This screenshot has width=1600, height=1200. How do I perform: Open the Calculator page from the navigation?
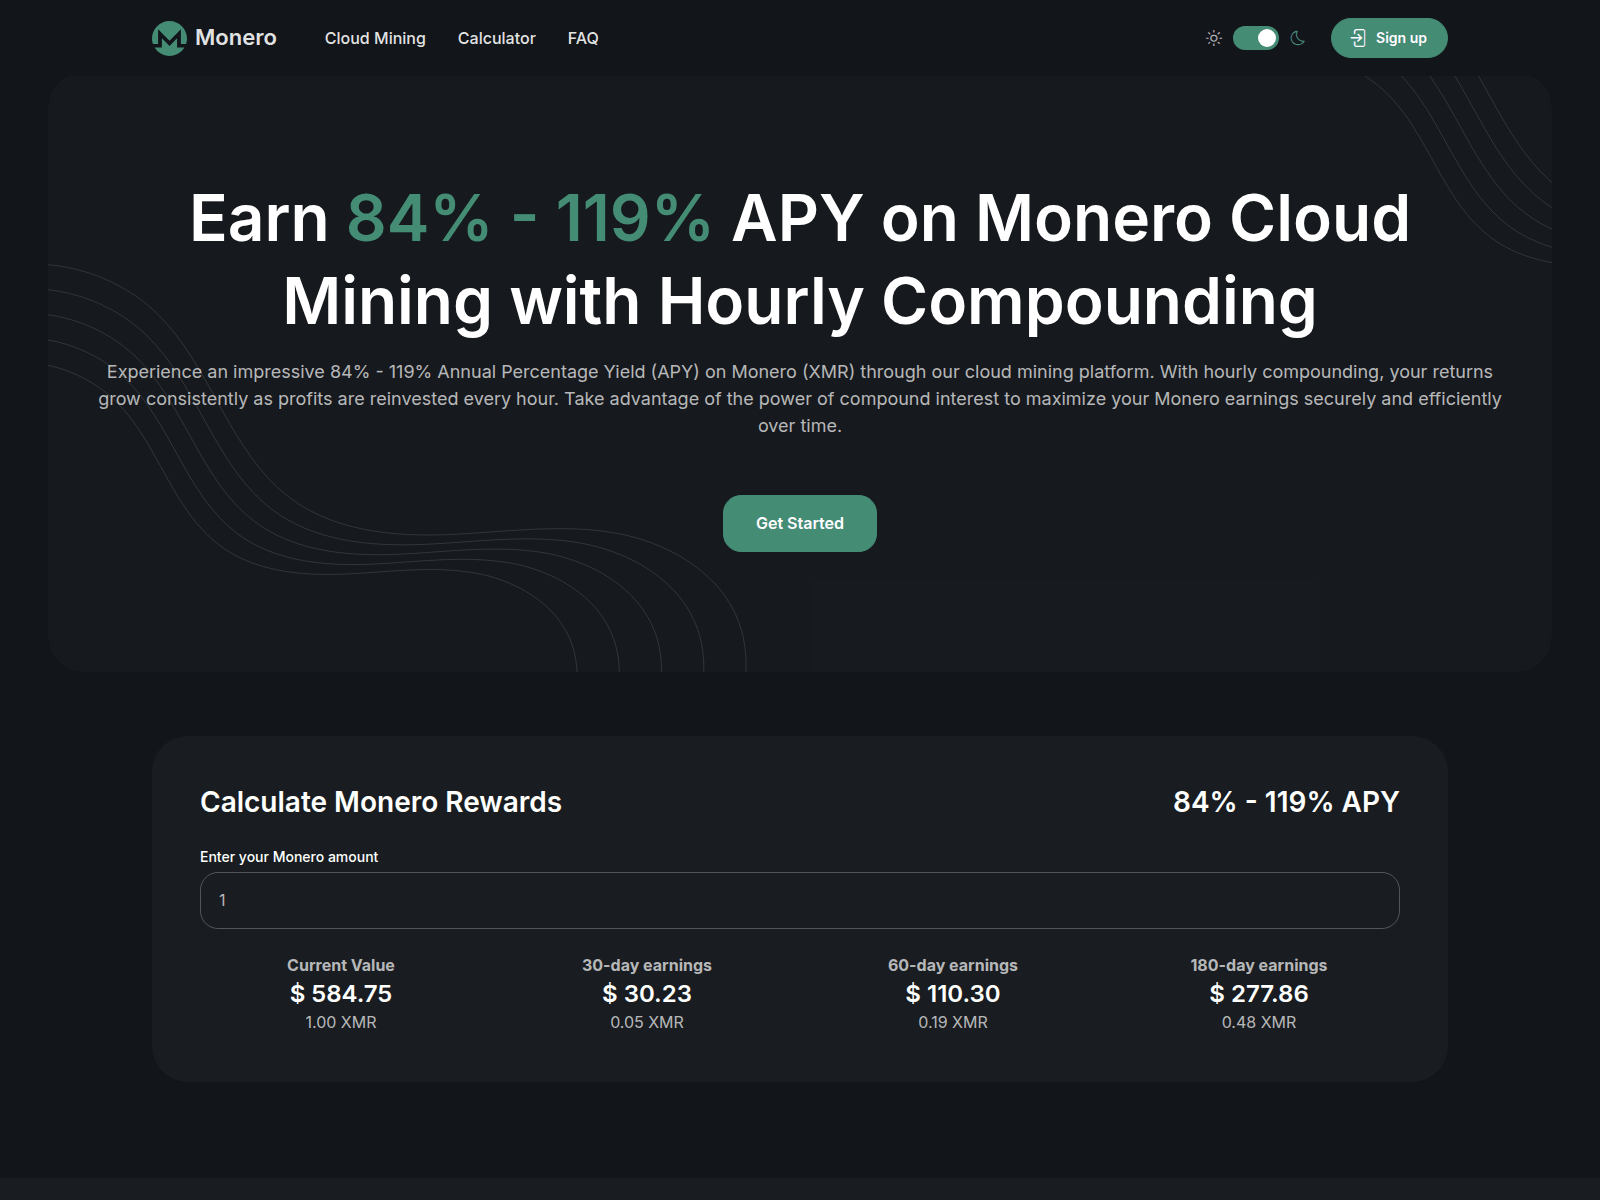coord(497,38)
